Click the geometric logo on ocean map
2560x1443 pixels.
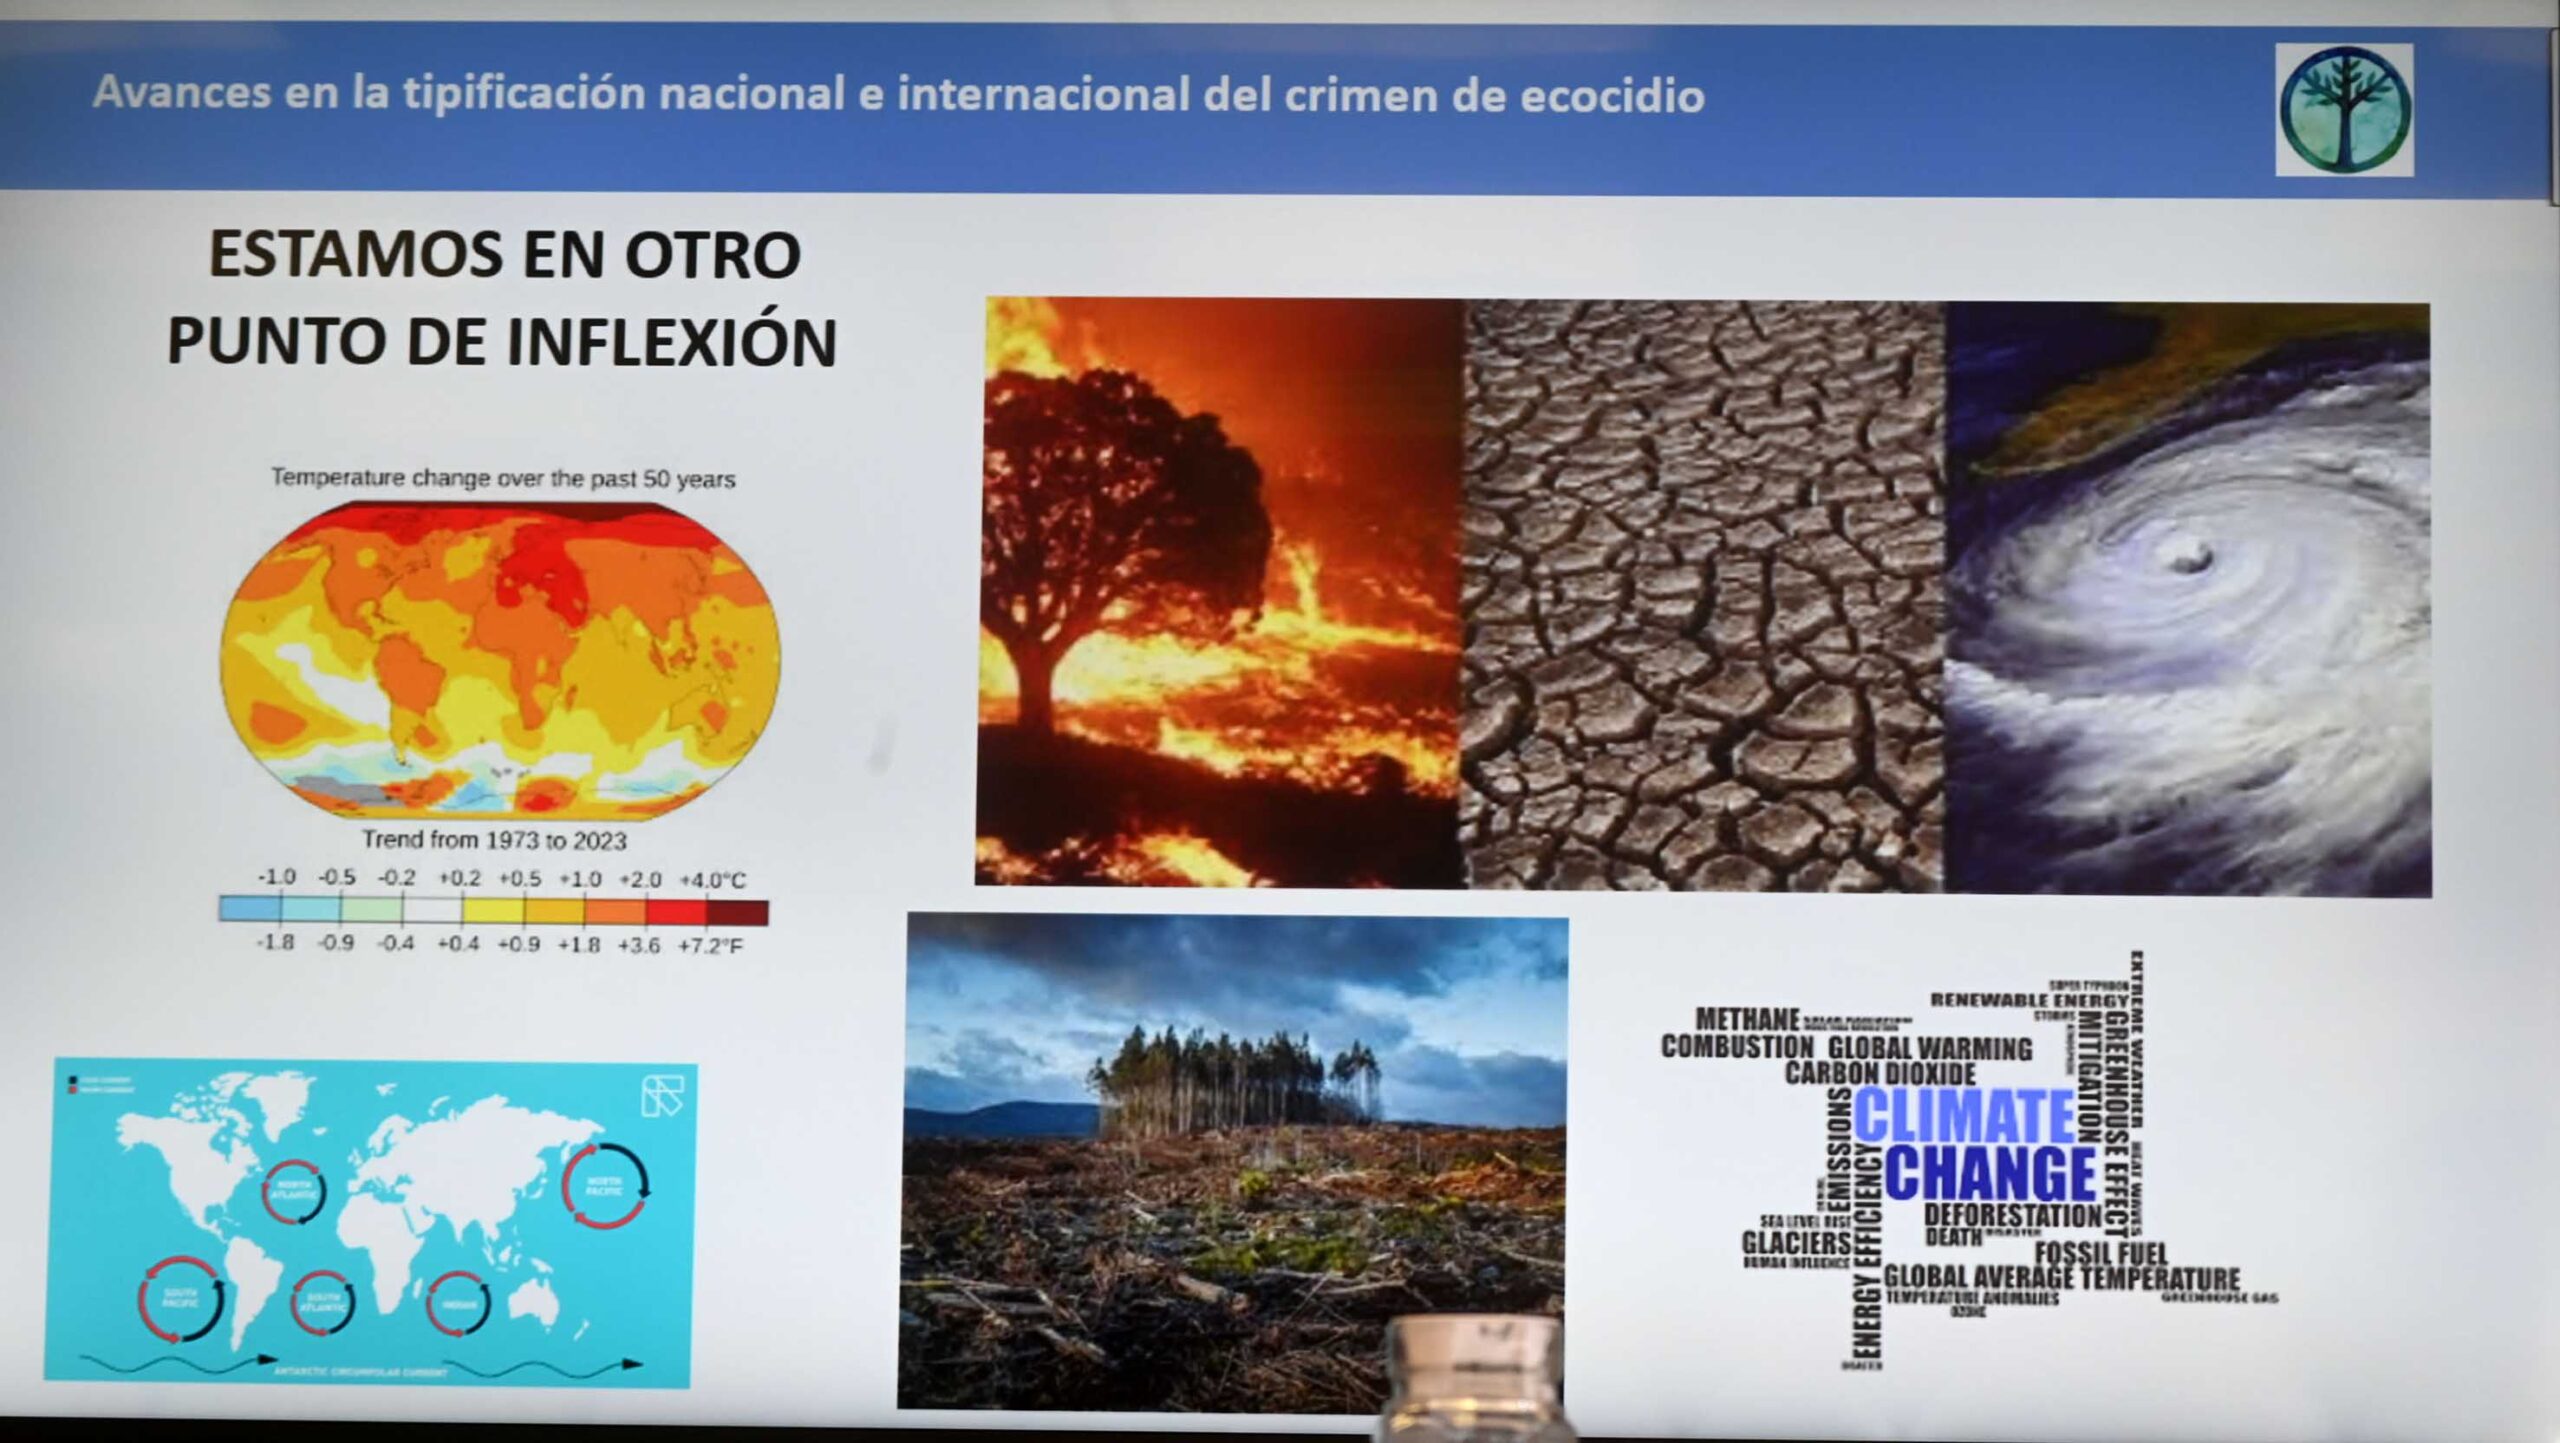pos(661,1097)
